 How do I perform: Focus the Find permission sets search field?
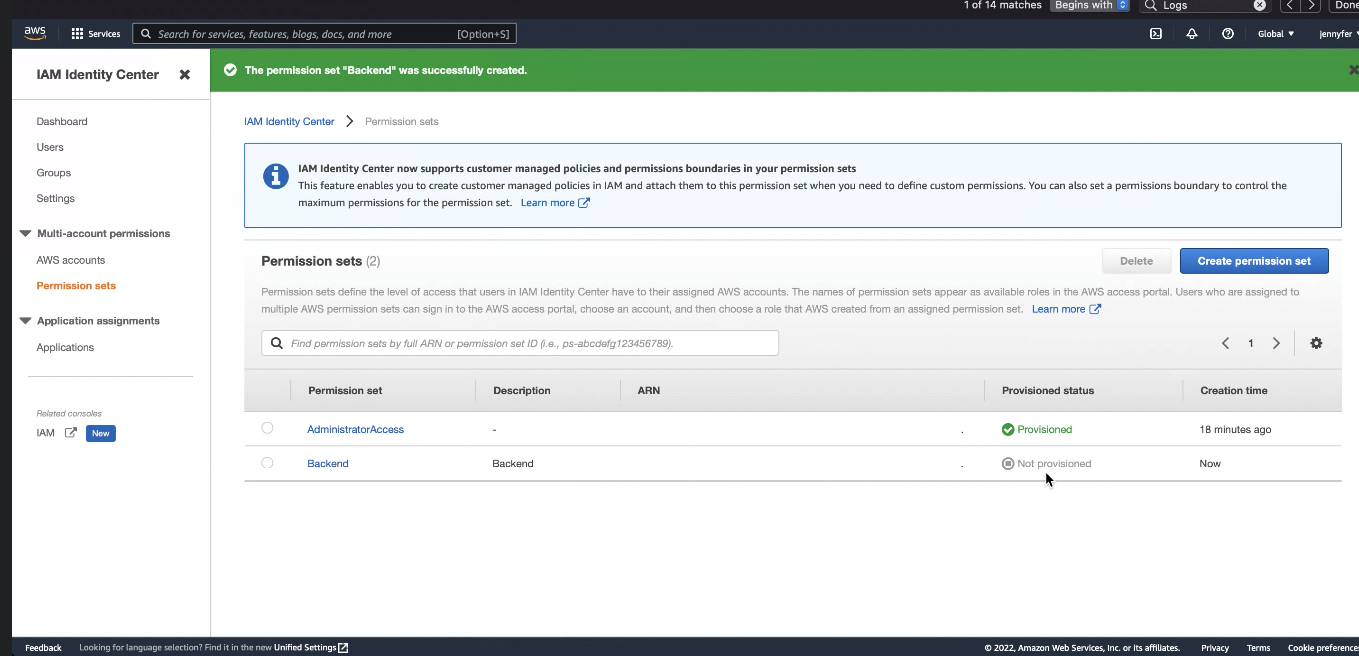click(x=520, y=343)
